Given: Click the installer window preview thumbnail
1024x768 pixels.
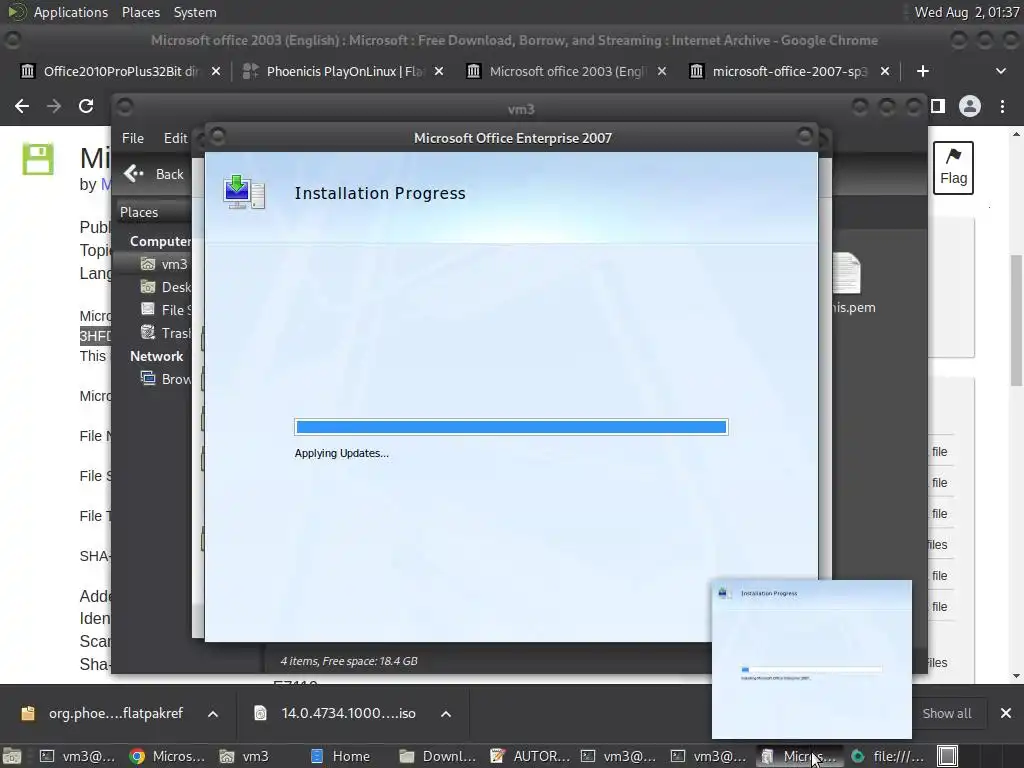Looking at the screenshot, I should point(812,659).
